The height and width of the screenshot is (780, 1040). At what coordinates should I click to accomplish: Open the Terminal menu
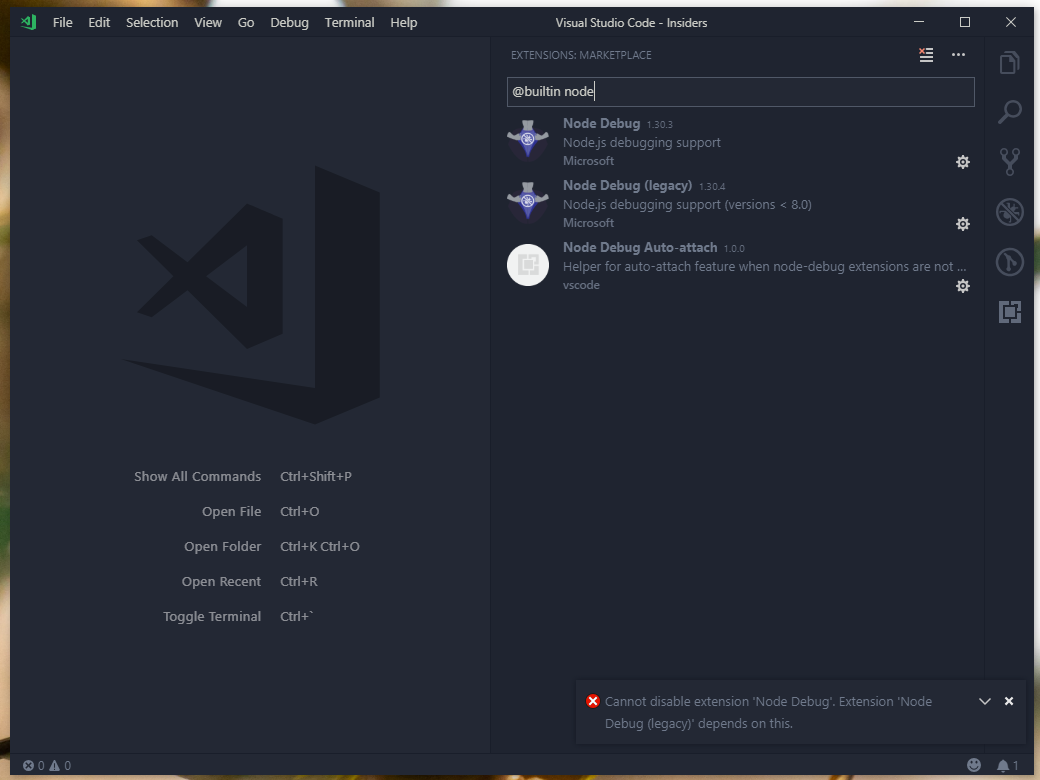coord(349,22)
